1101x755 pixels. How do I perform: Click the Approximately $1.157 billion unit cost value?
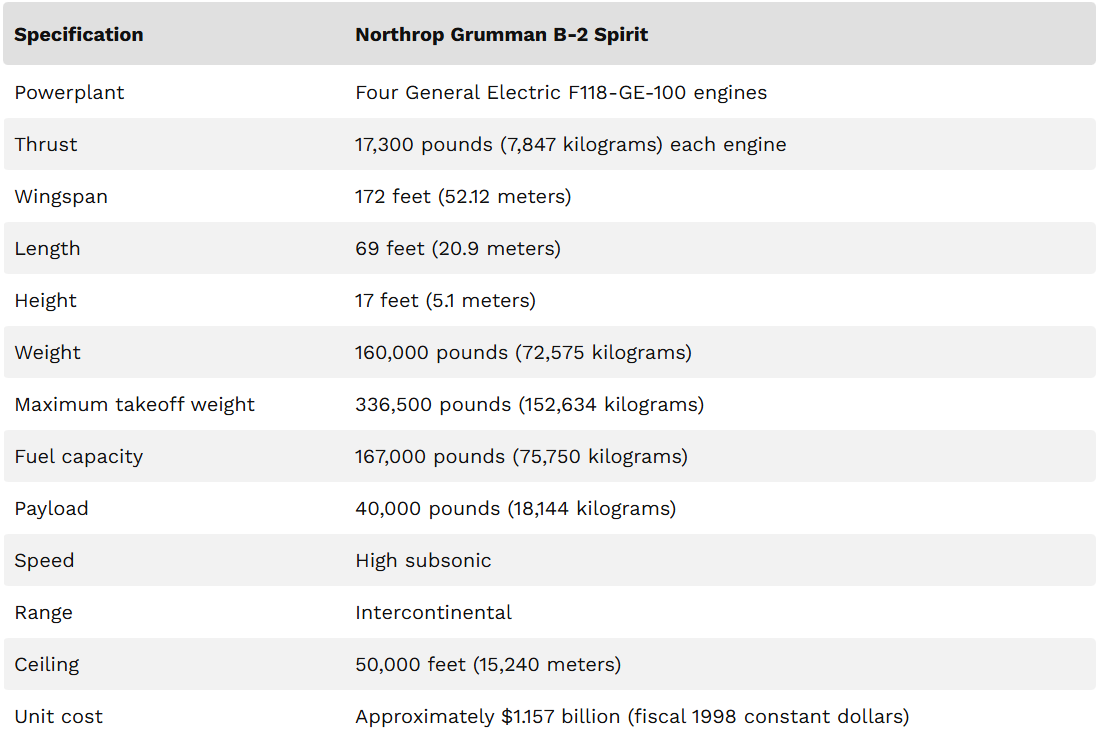[x=632, y=717]
